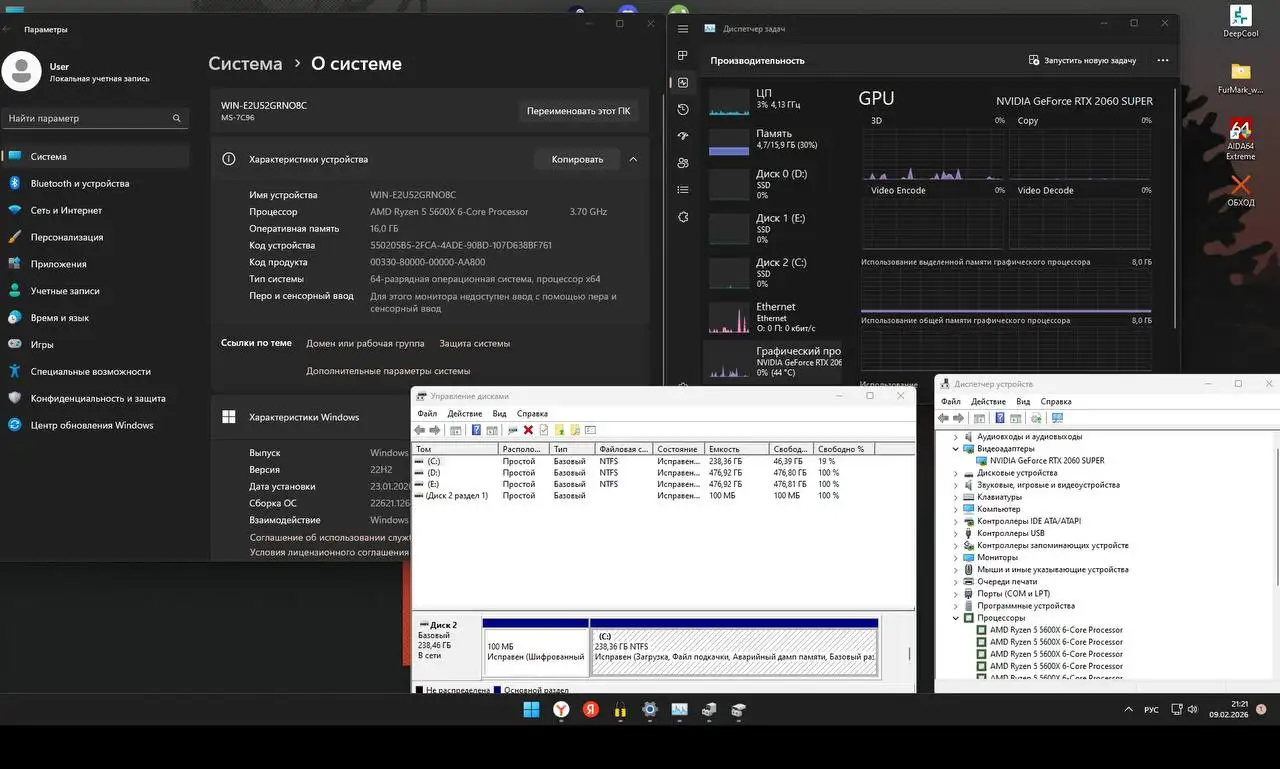This screenshot has height=769, width=1280.
Task: Open the Task Manager hamburger navigation menu
Action: point(683,29)
